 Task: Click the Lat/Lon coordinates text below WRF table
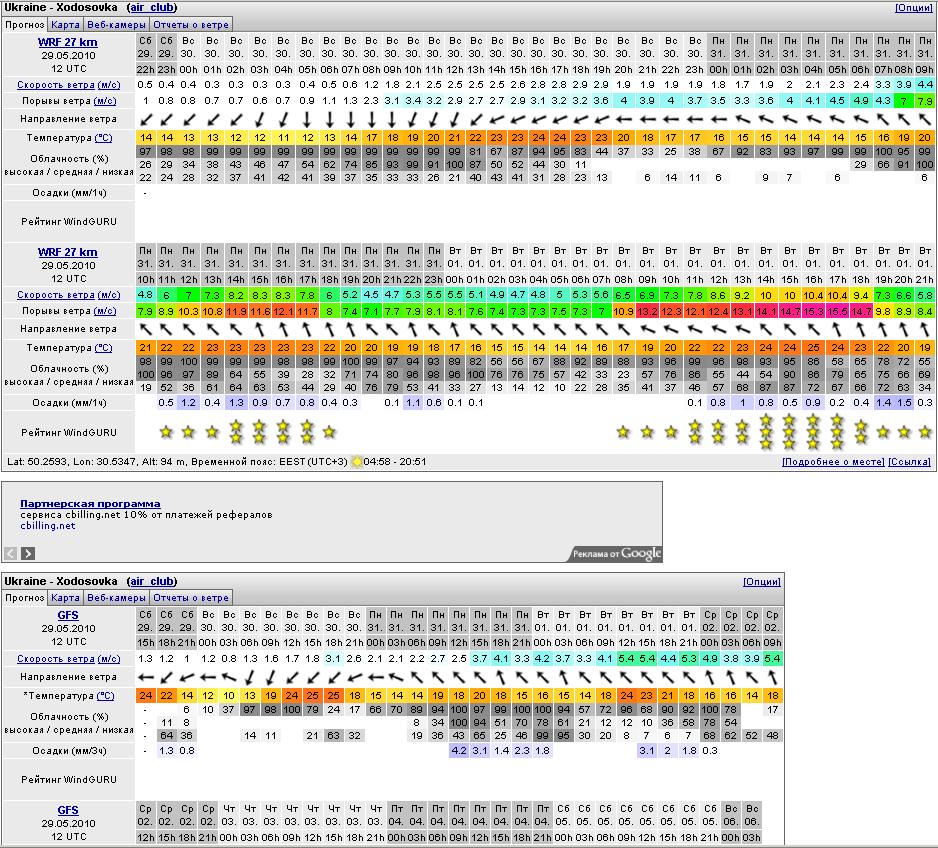[100, 462]
